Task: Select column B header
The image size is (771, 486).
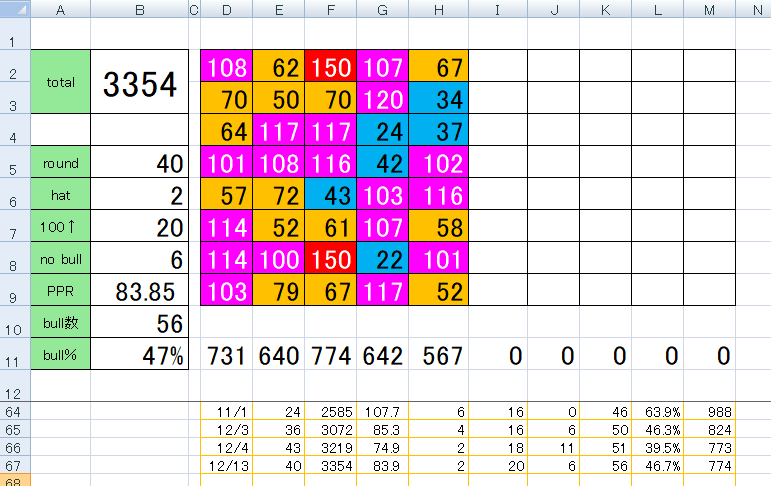Action: [x=140, y=9]
